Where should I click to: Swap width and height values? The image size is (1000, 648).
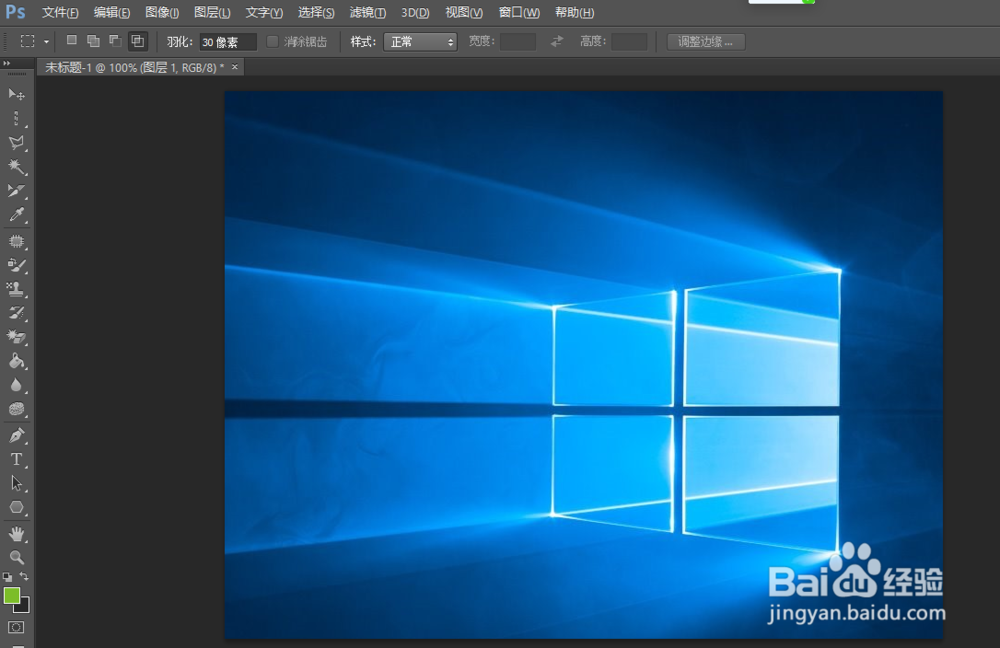point(557,41)
